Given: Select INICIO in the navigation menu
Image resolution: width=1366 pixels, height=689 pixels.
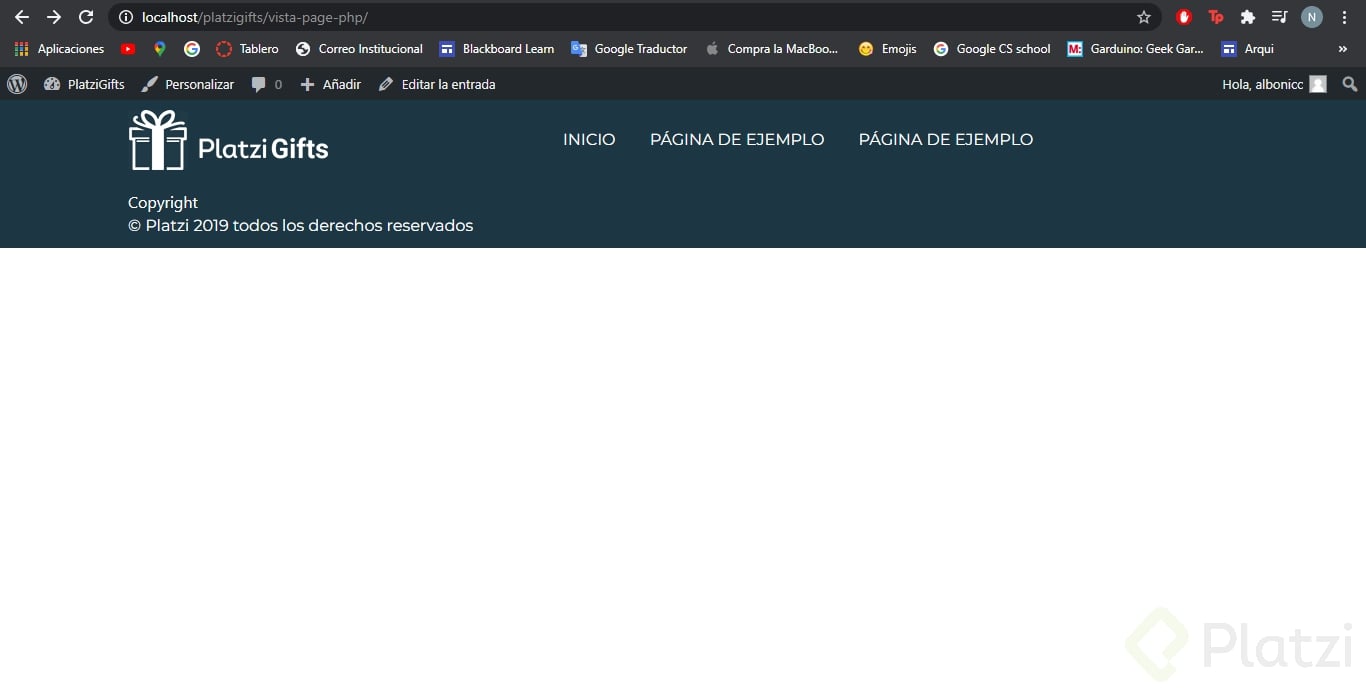Looking at the screenshot, I should pyautogui.click(x=589, y=139).
